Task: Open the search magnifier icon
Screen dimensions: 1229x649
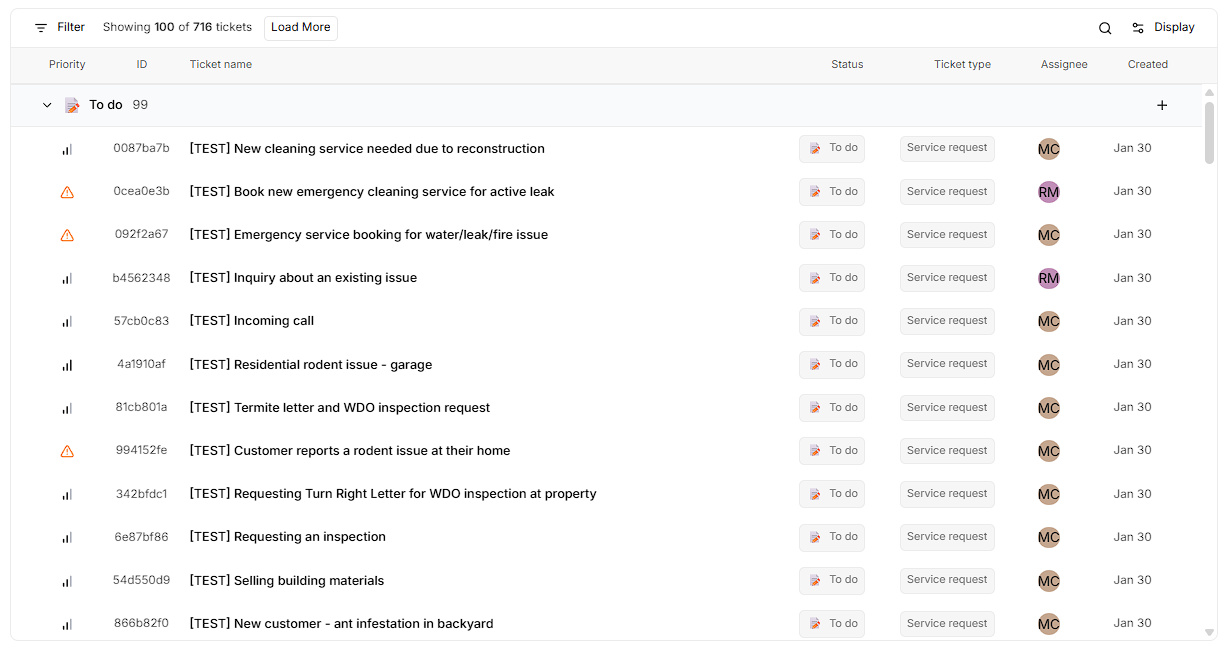Action: point(1105,28)
